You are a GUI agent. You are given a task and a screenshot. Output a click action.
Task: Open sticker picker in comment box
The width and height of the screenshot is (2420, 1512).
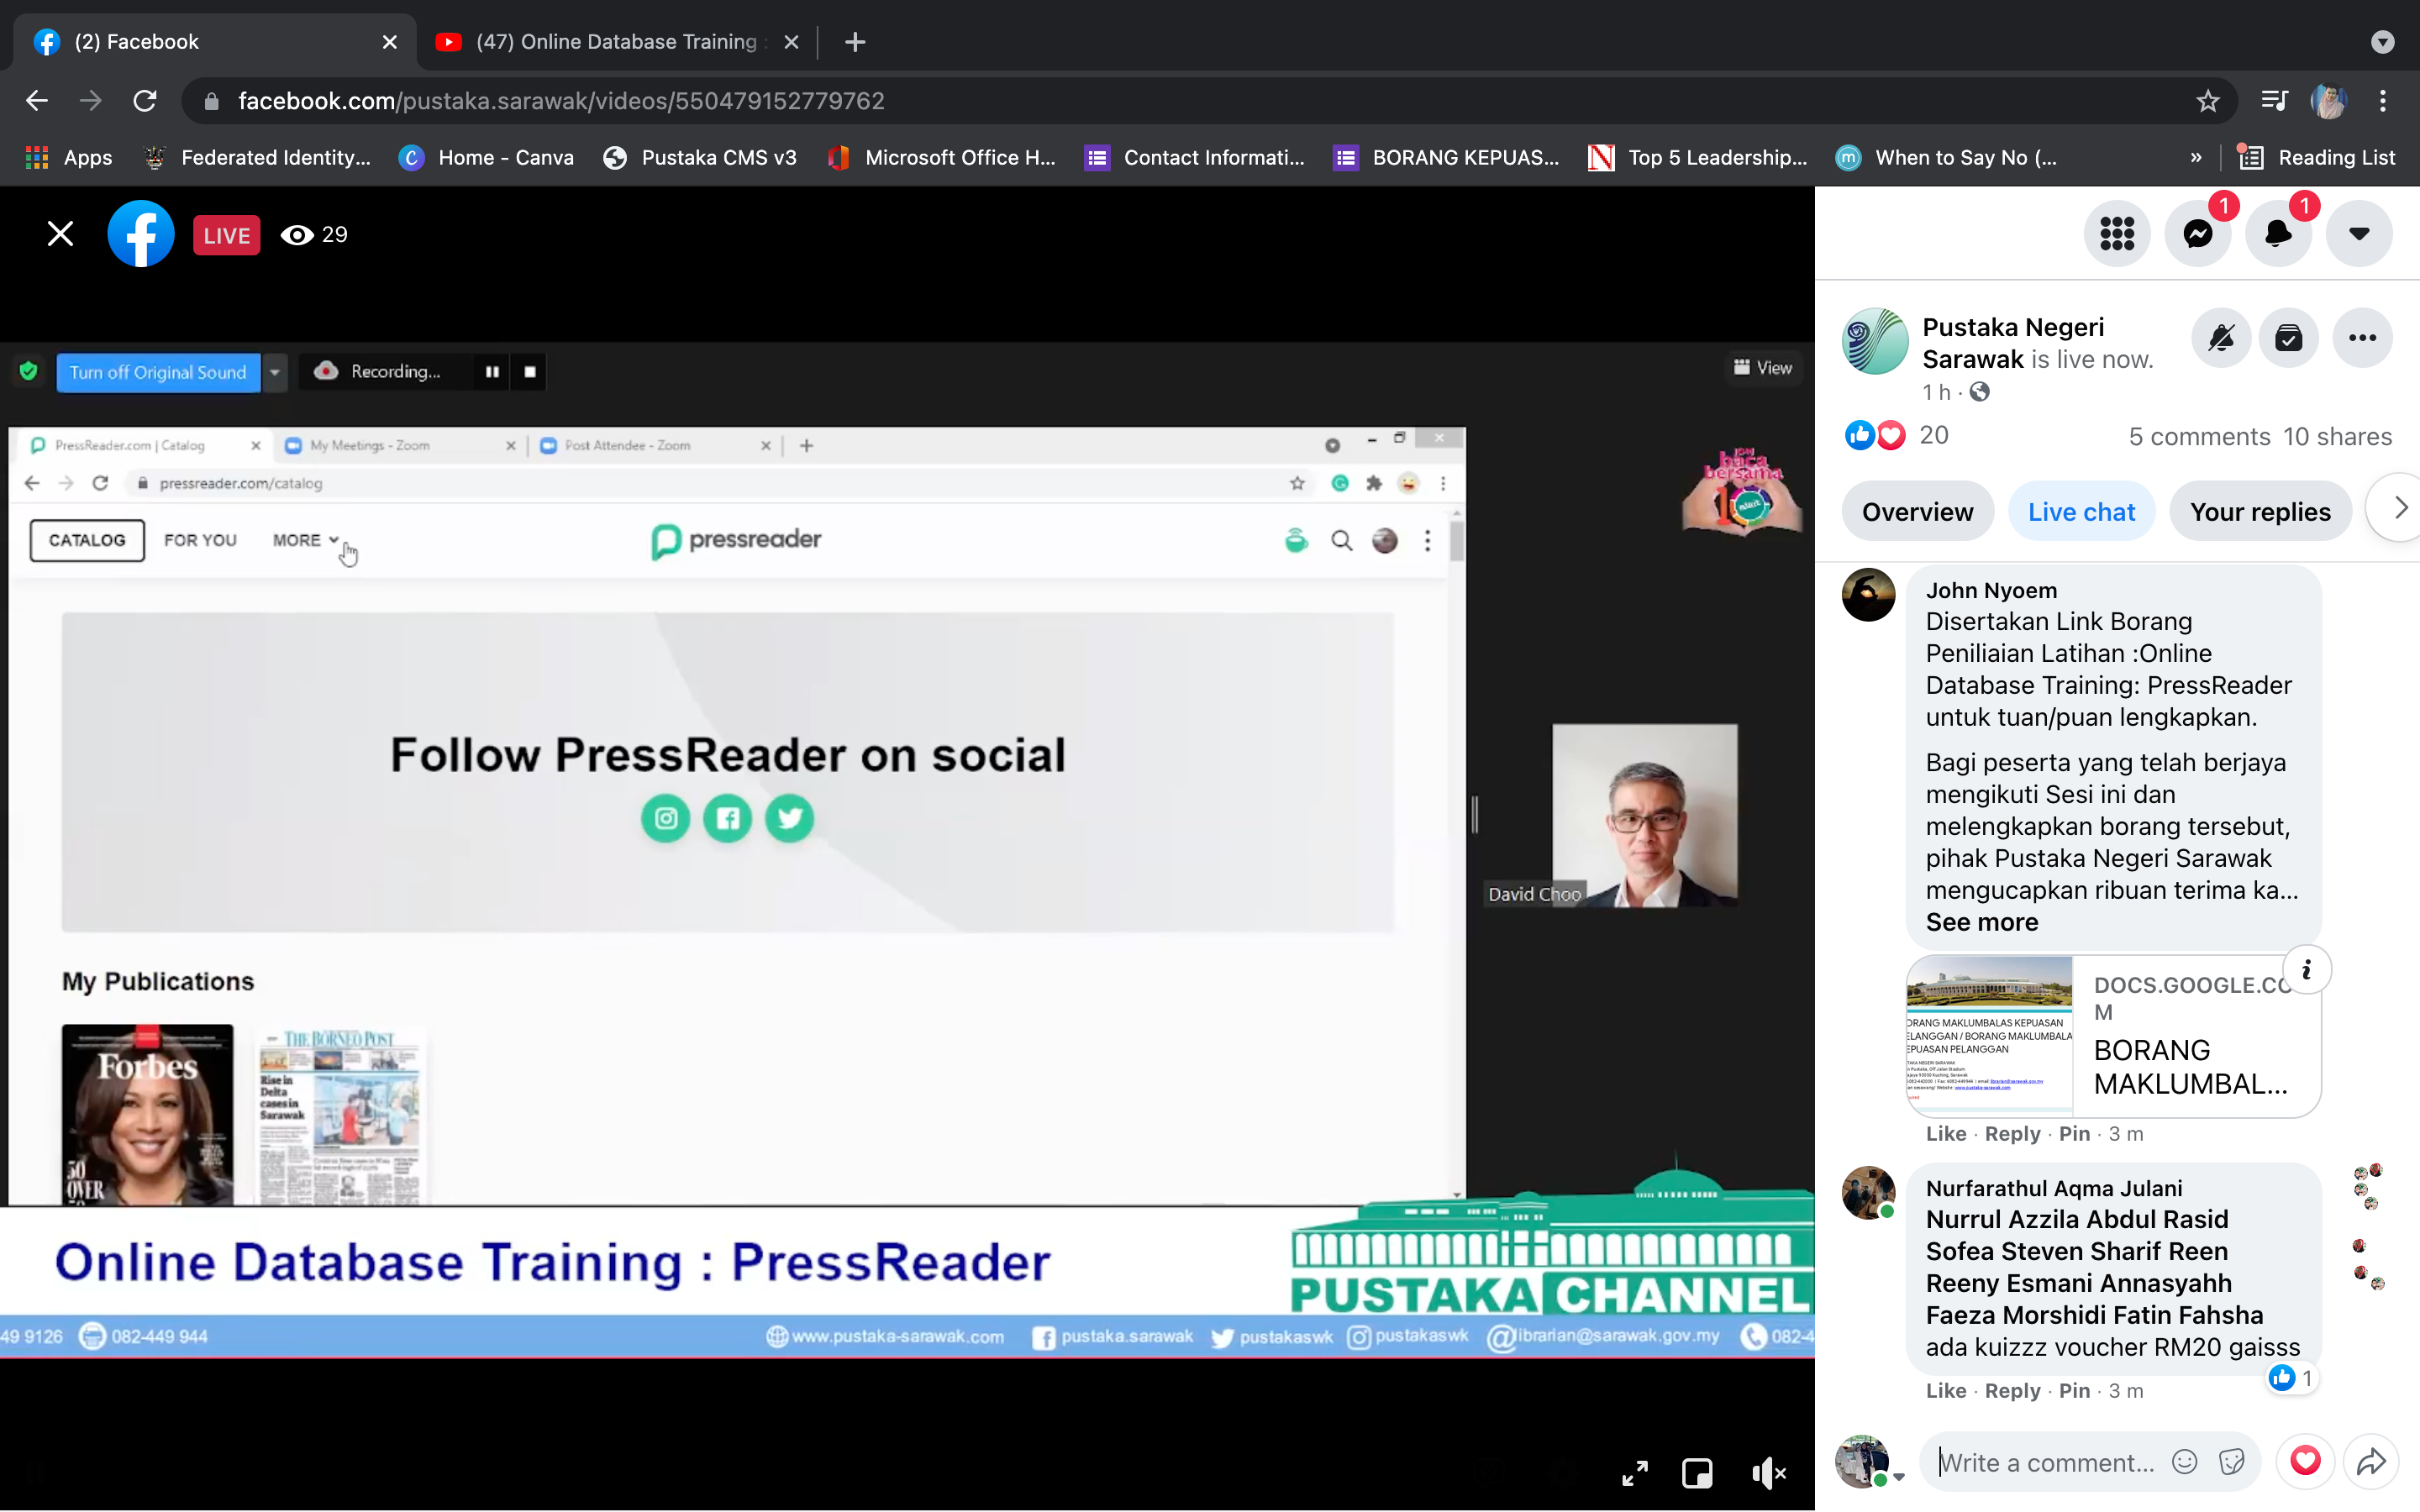click(x=2231, y=1462)
